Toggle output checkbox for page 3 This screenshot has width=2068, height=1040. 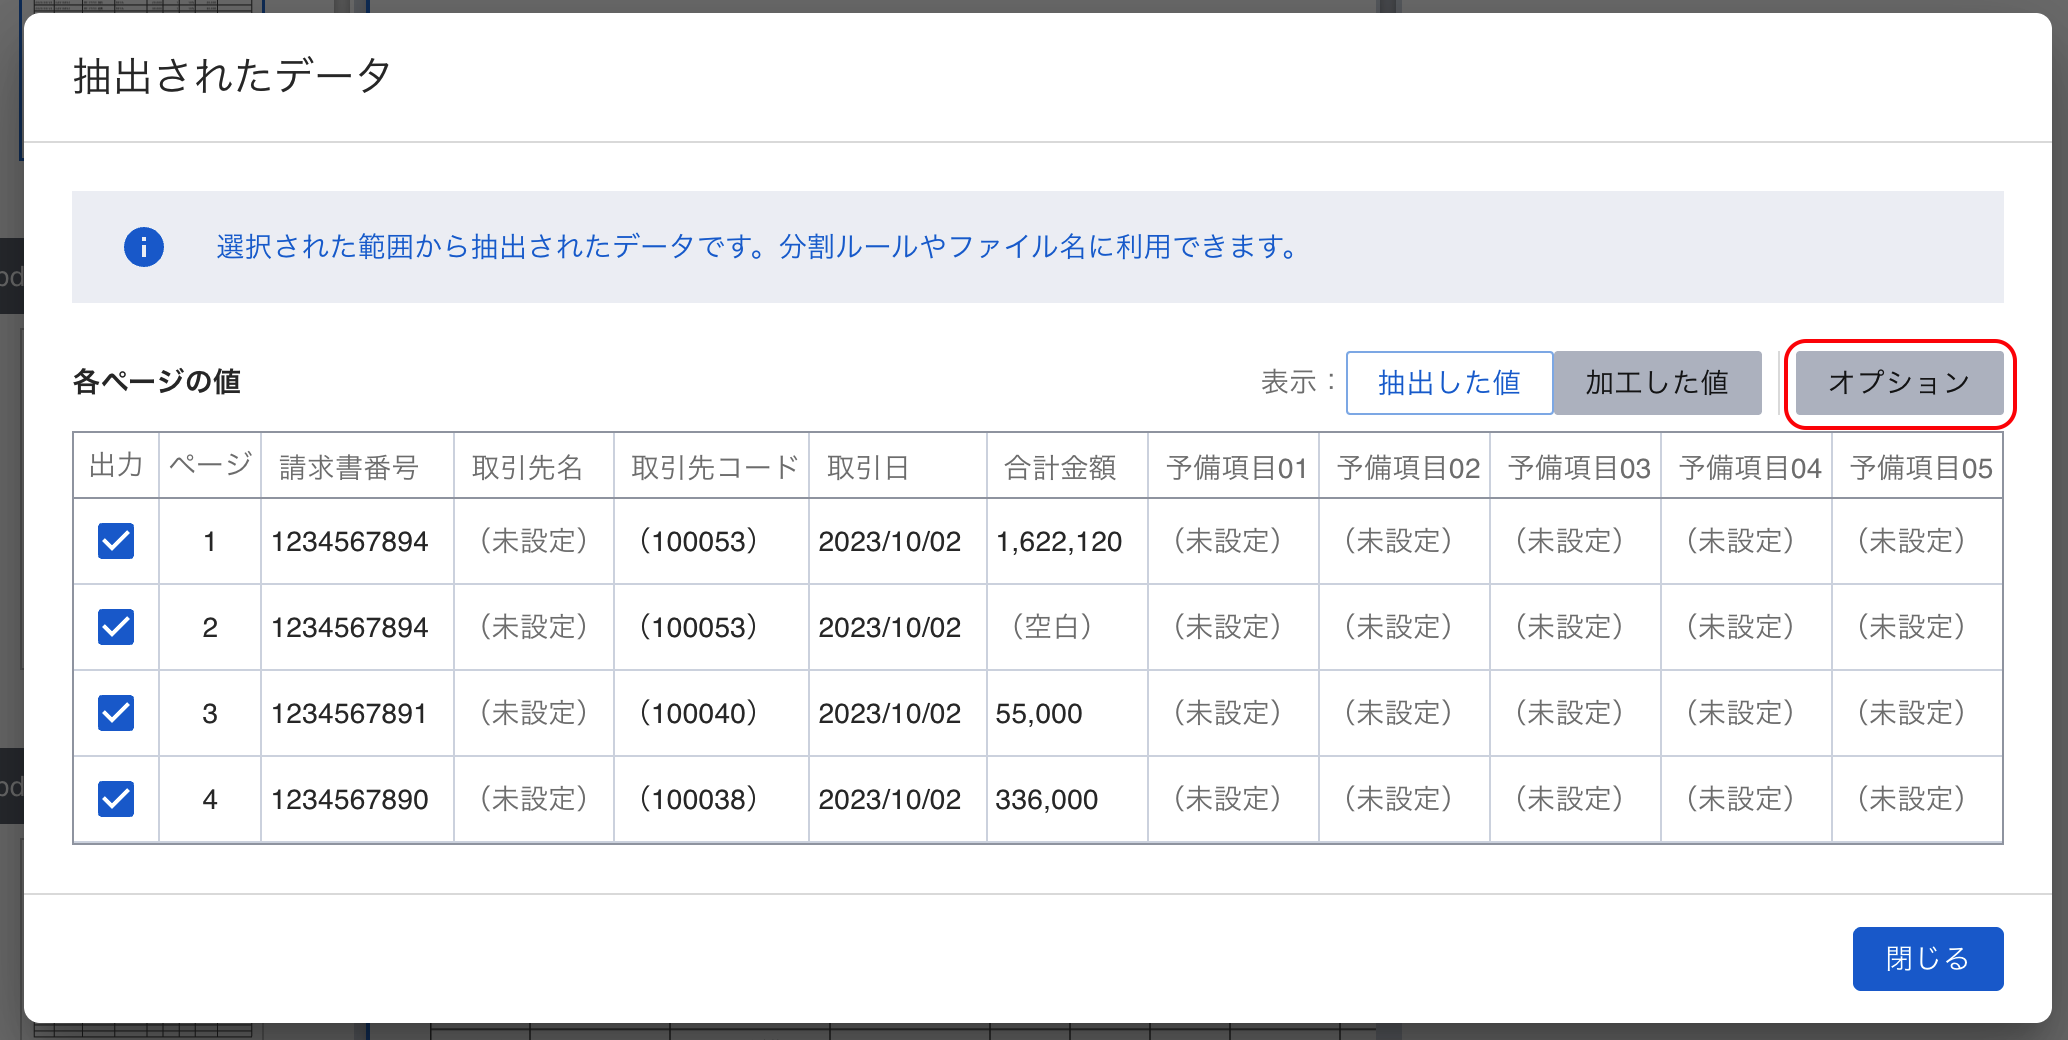tap(116, 713)
